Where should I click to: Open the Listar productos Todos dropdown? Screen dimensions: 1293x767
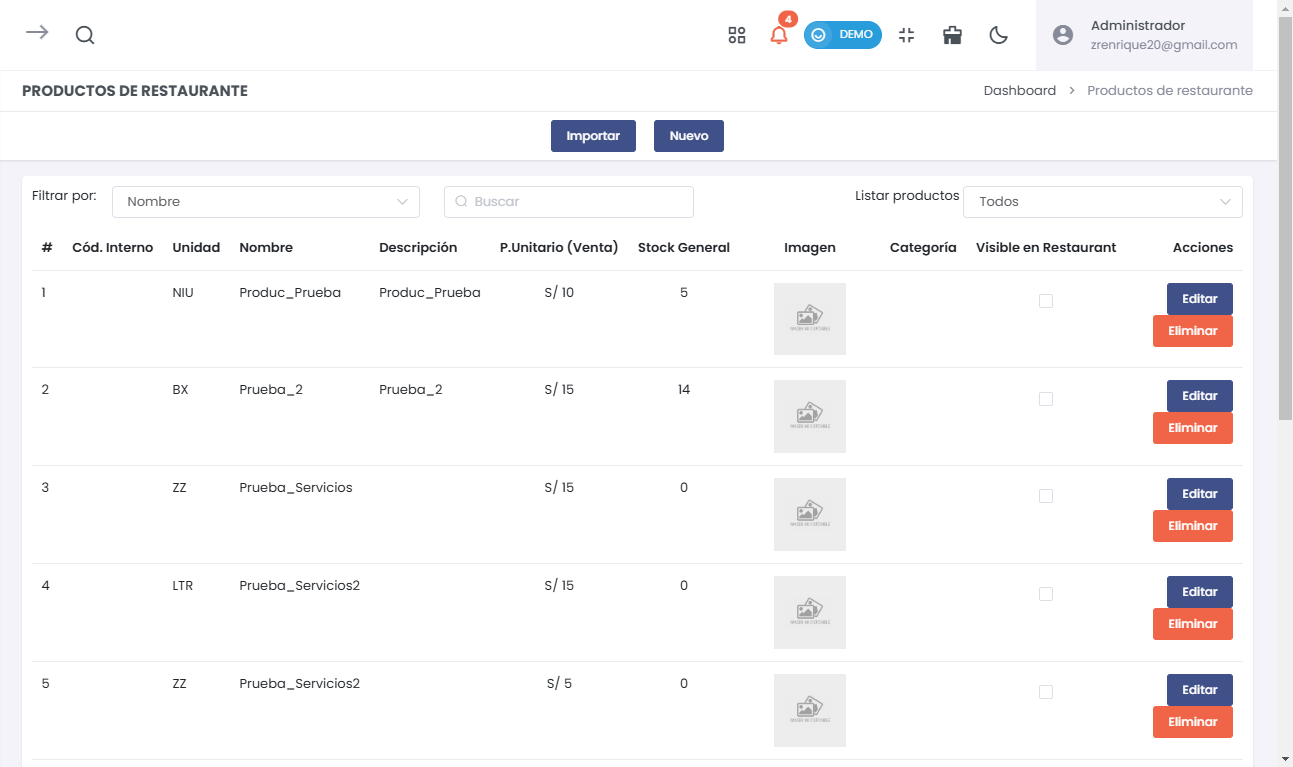click(1102, 202)
